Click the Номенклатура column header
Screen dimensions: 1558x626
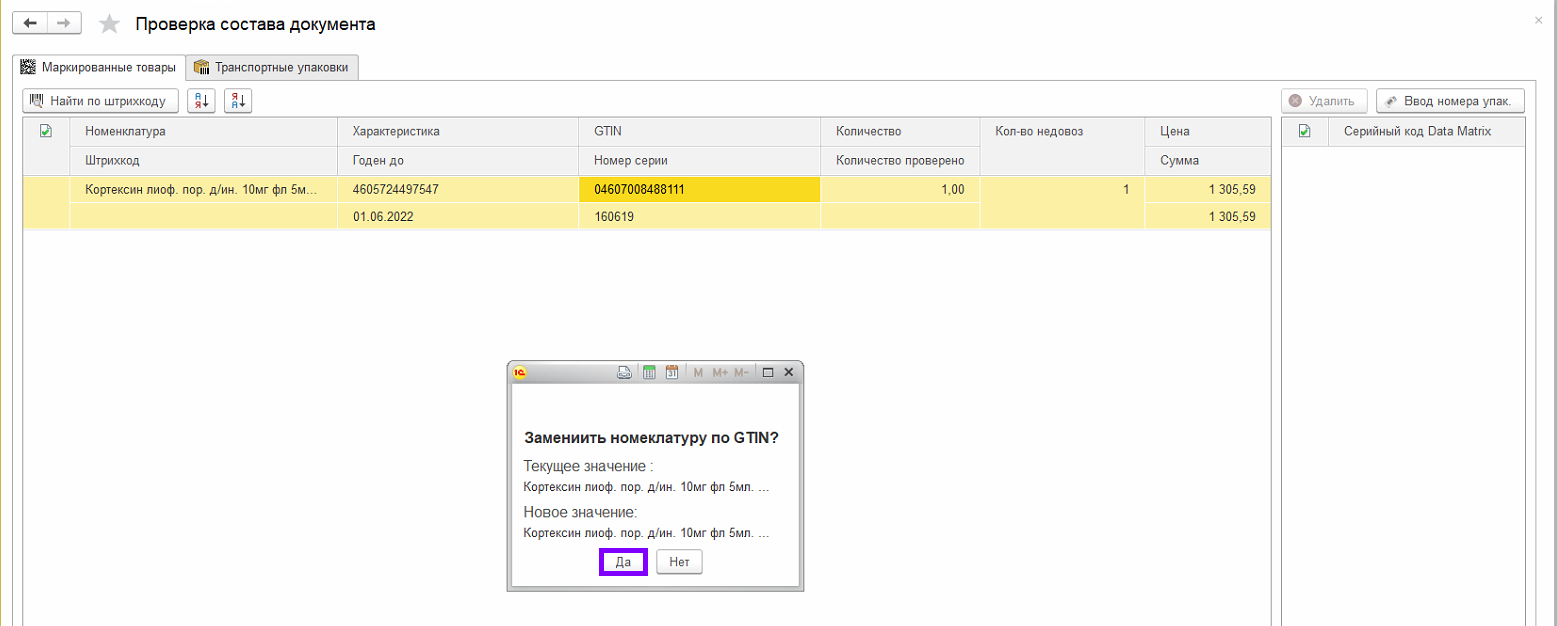[204, 131]
